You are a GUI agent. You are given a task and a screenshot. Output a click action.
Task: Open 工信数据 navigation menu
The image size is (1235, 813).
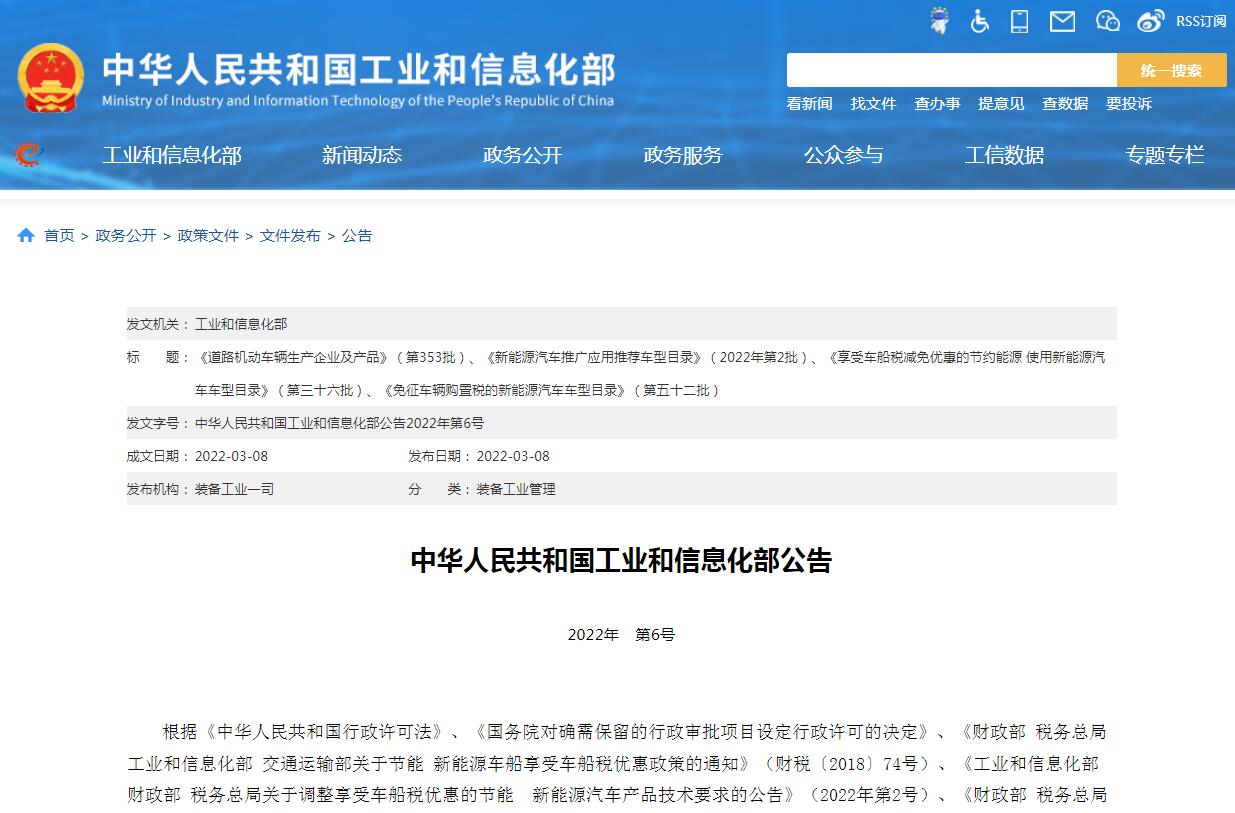pyautogui.click(x=1004, y=155)
